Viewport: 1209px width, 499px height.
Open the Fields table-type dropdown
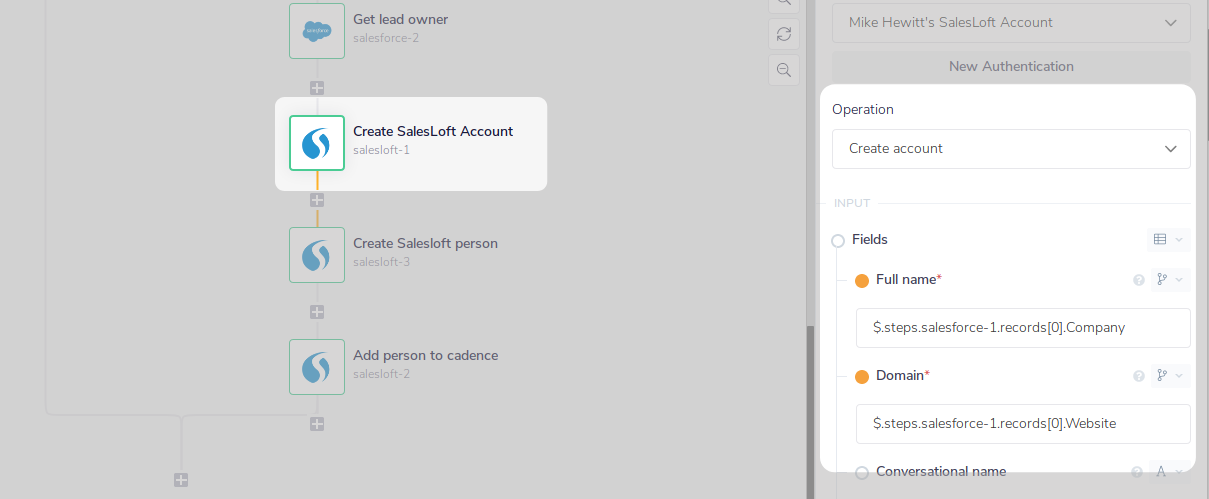[1166, 239]
